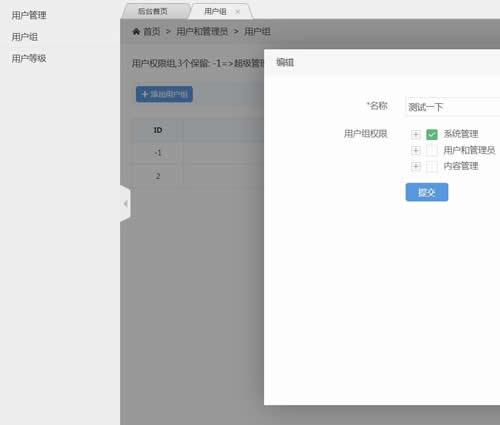This screenshot has height=425, width=500.
Task: Collapse the sidebar with arrow handle
Action: [125, 203]
